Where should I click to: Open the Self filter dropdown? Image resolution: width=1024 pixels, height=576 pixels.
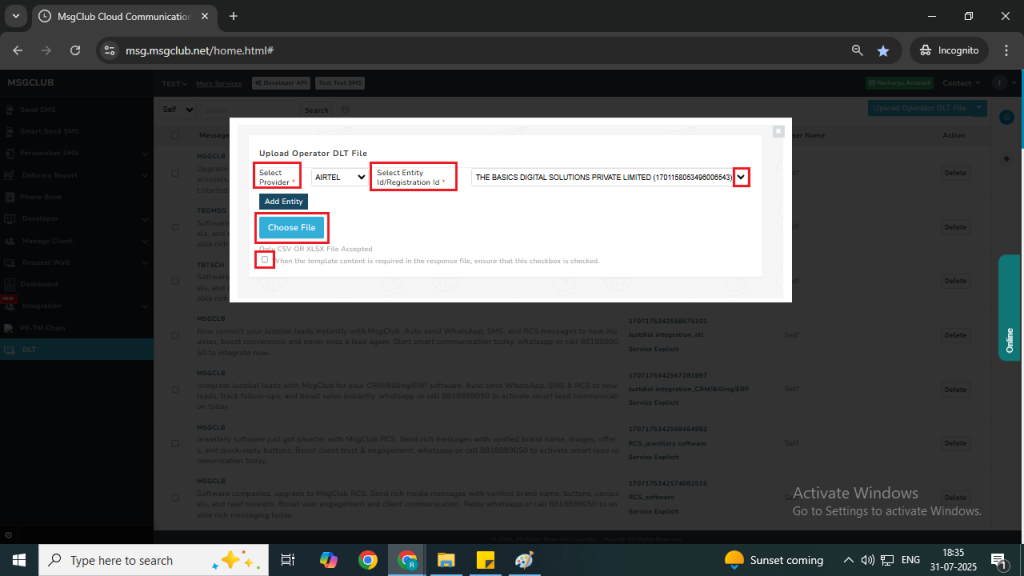(178, 110)
